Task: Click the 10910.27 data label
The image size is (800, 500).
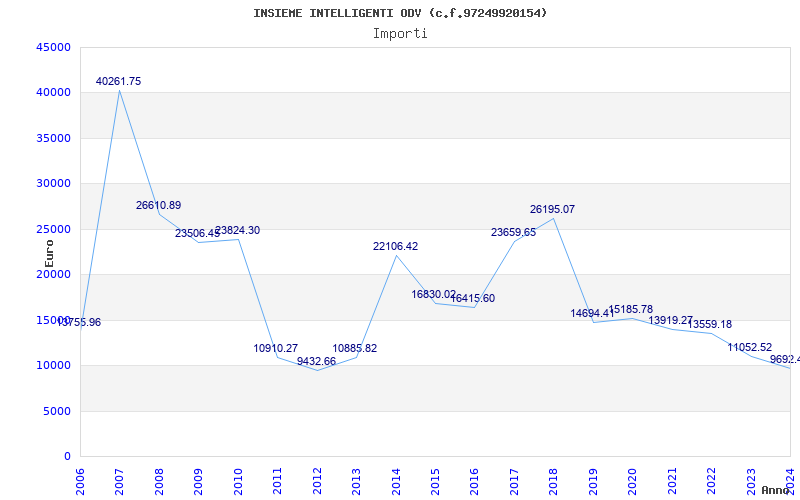Action: click(x=276, y=348)
